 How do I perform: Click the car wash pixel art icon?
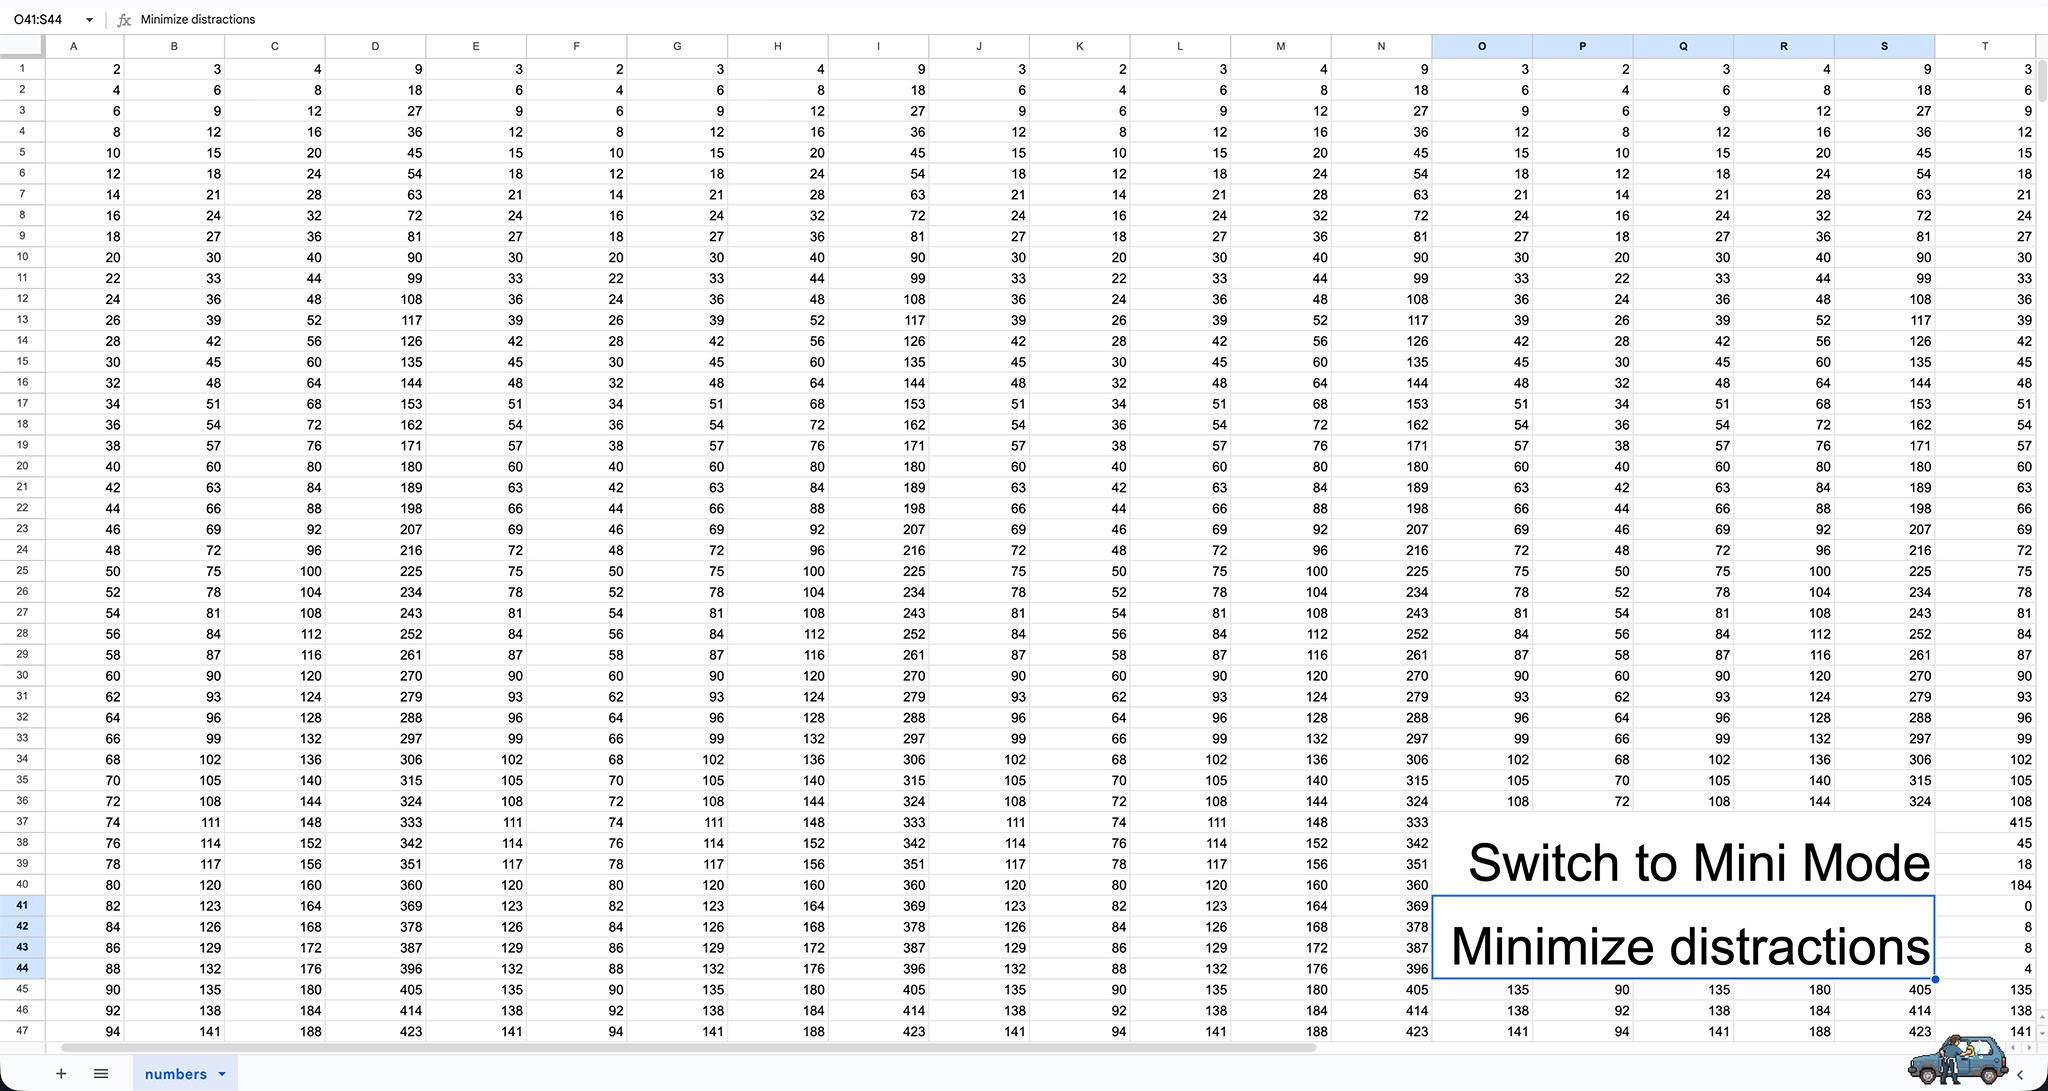[x=1957, y=1060]
